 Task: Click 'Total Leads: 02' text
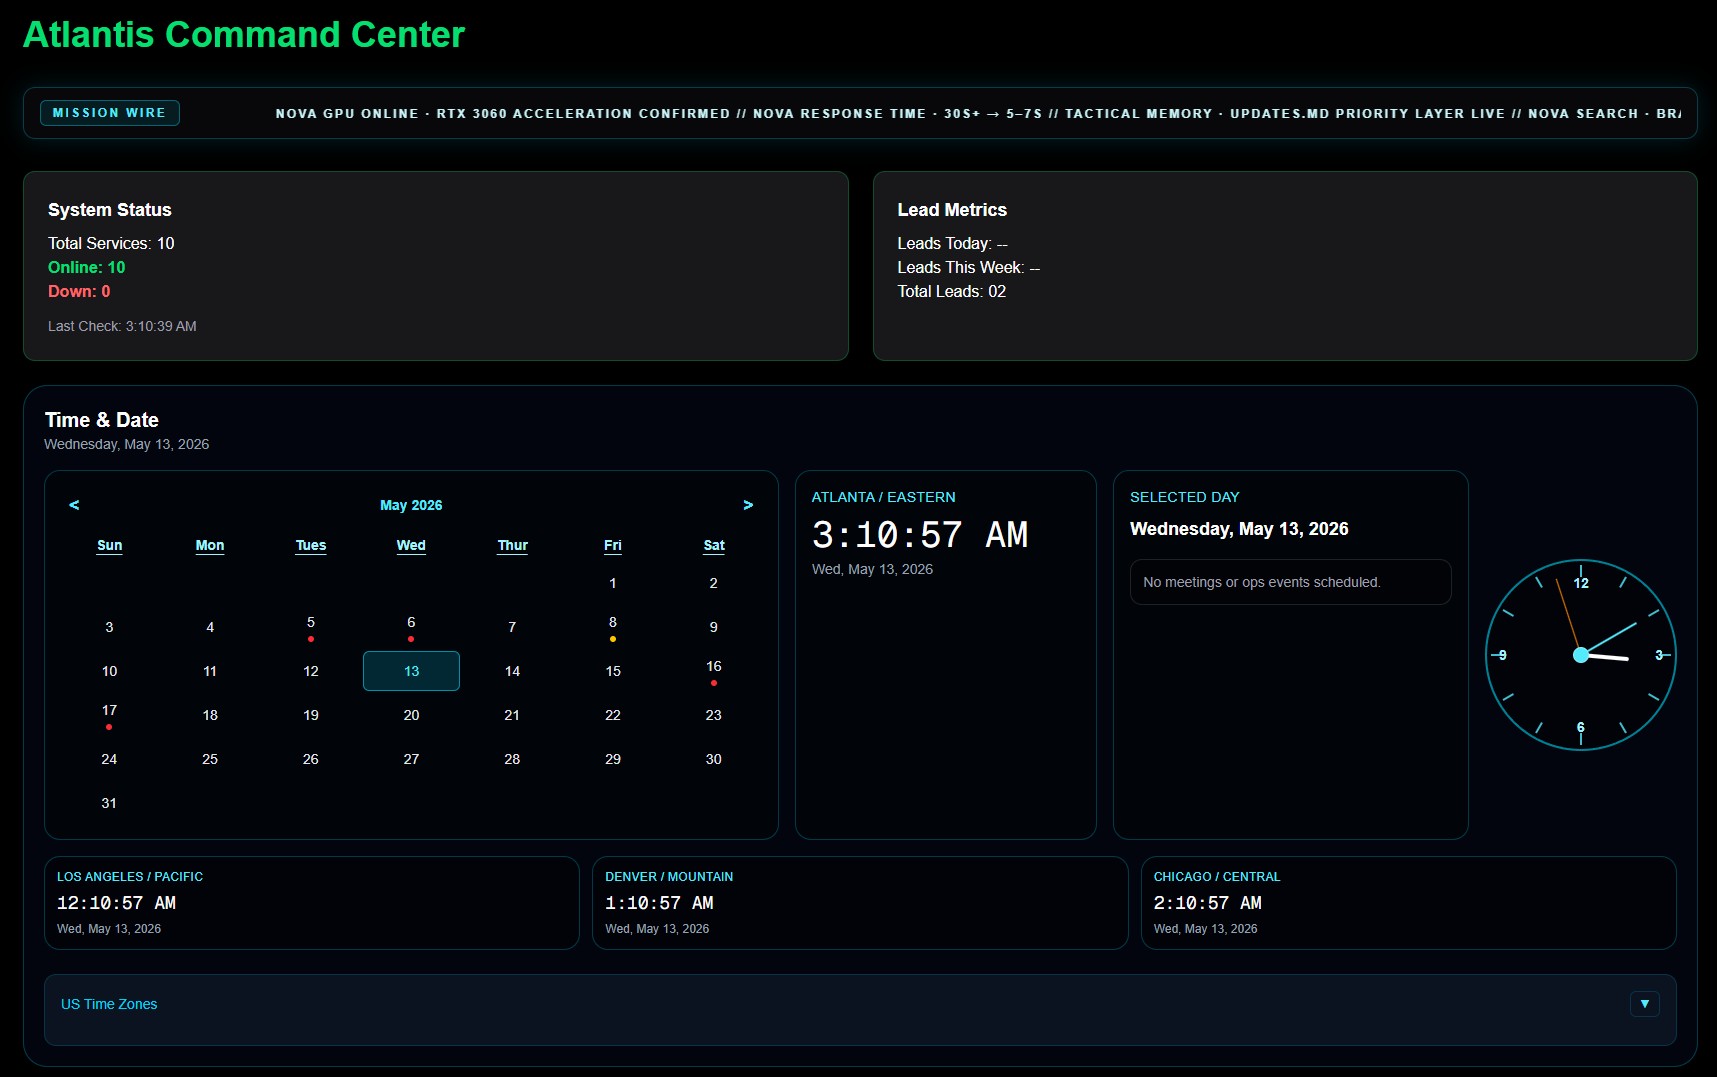pos(952,291)
